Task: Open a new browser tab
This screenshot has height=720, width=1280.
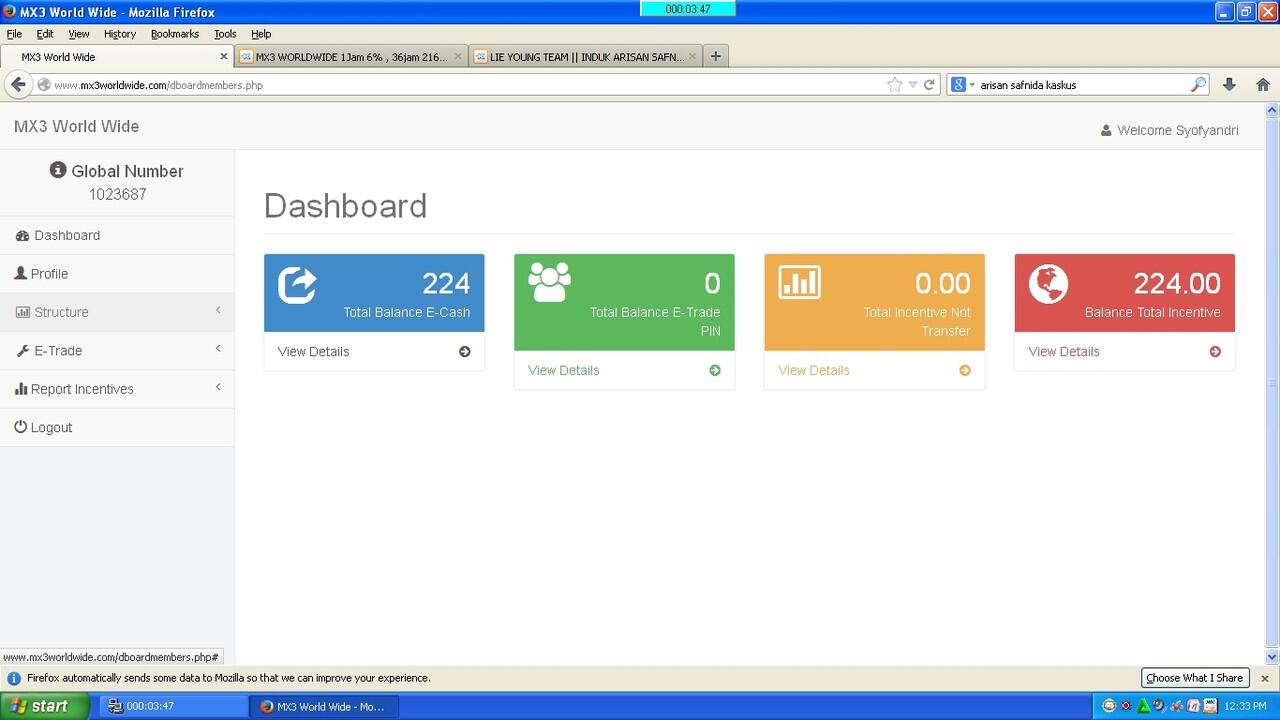Action: click(715, 57)
